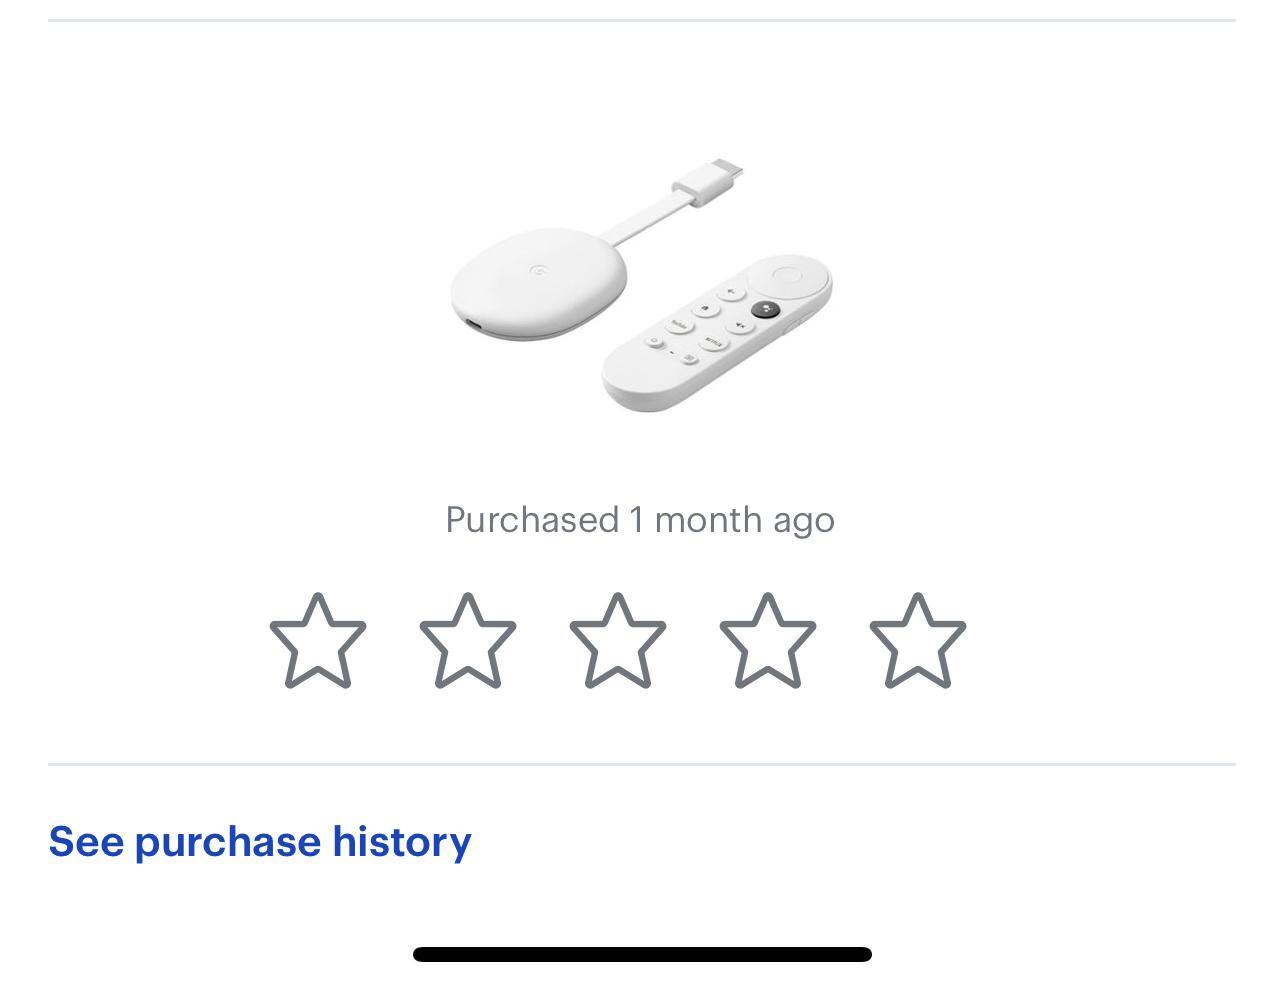Tap the Purchased 1 month ago label
This screenshot has width=1284, height=986.
point(641,519)
